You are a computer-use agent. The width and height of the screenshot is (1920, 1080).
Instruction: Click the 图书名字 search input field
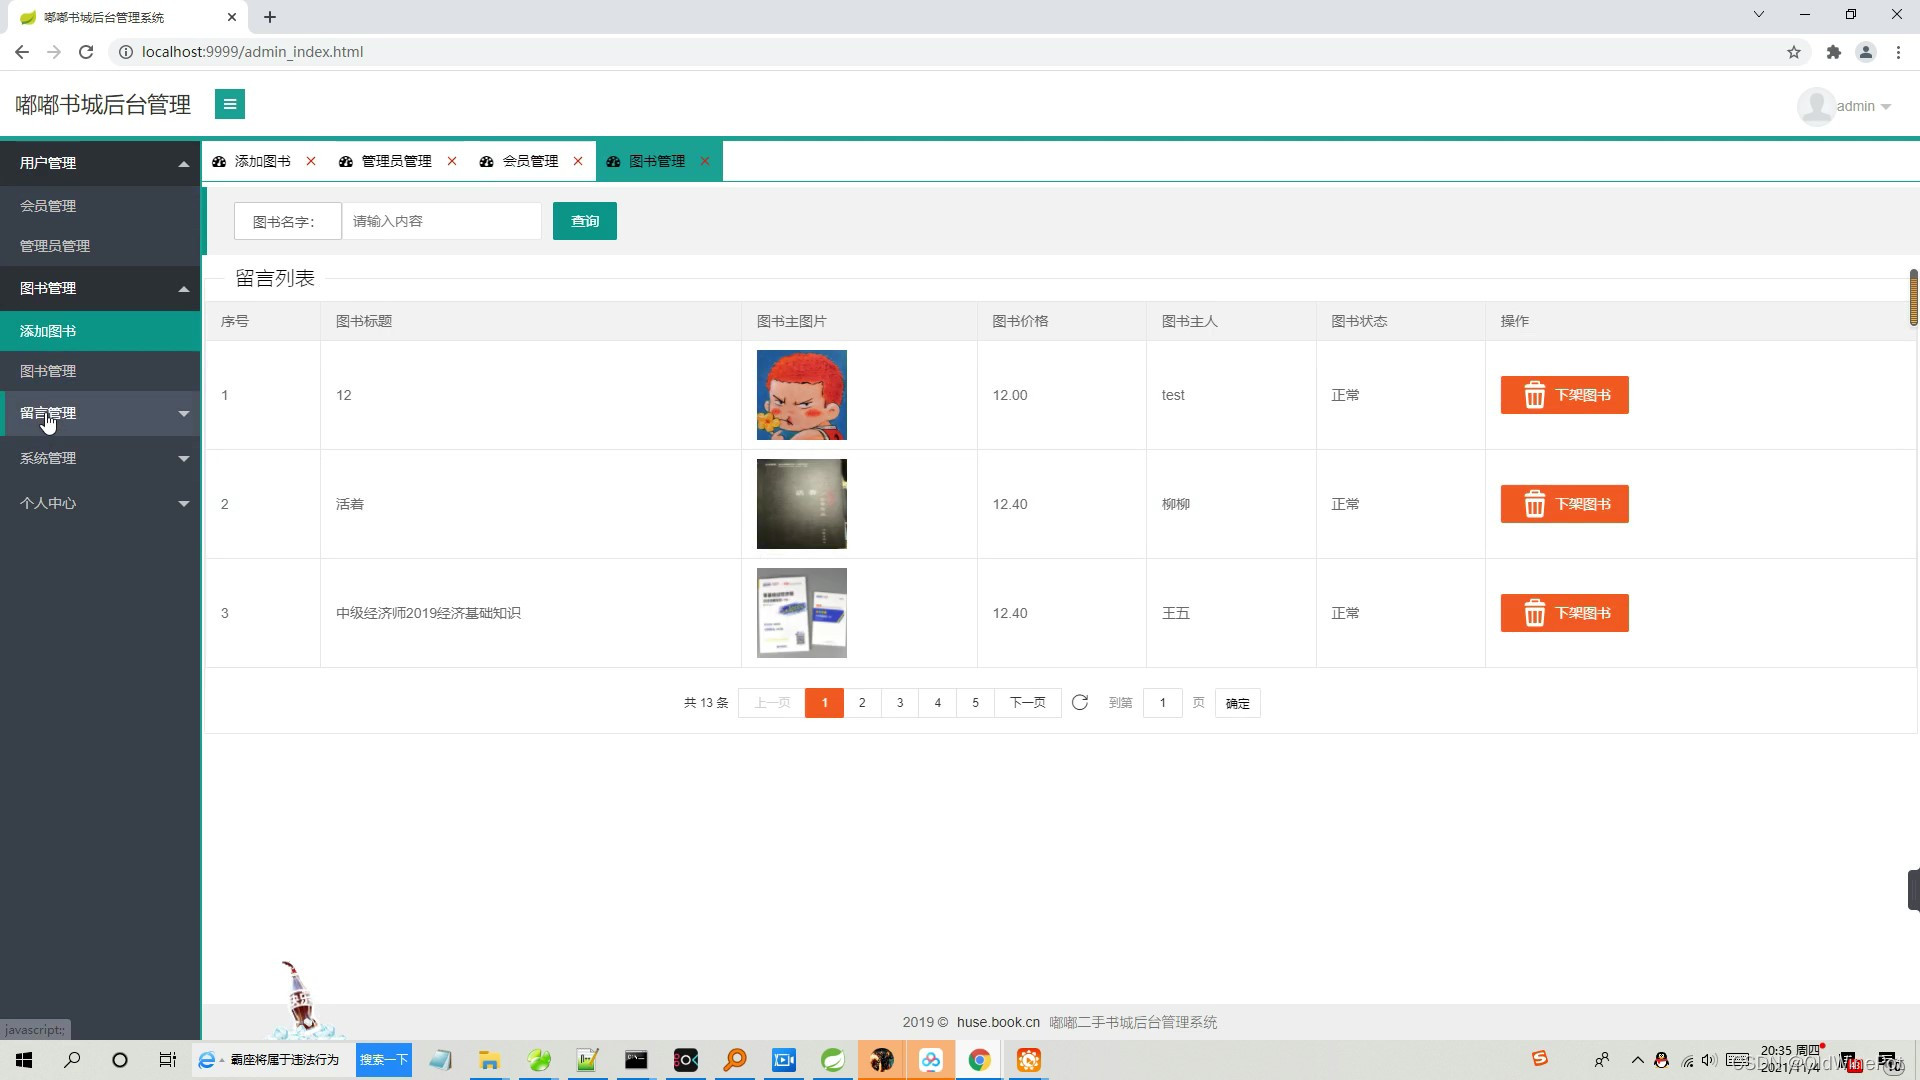(x=441, y=221)
